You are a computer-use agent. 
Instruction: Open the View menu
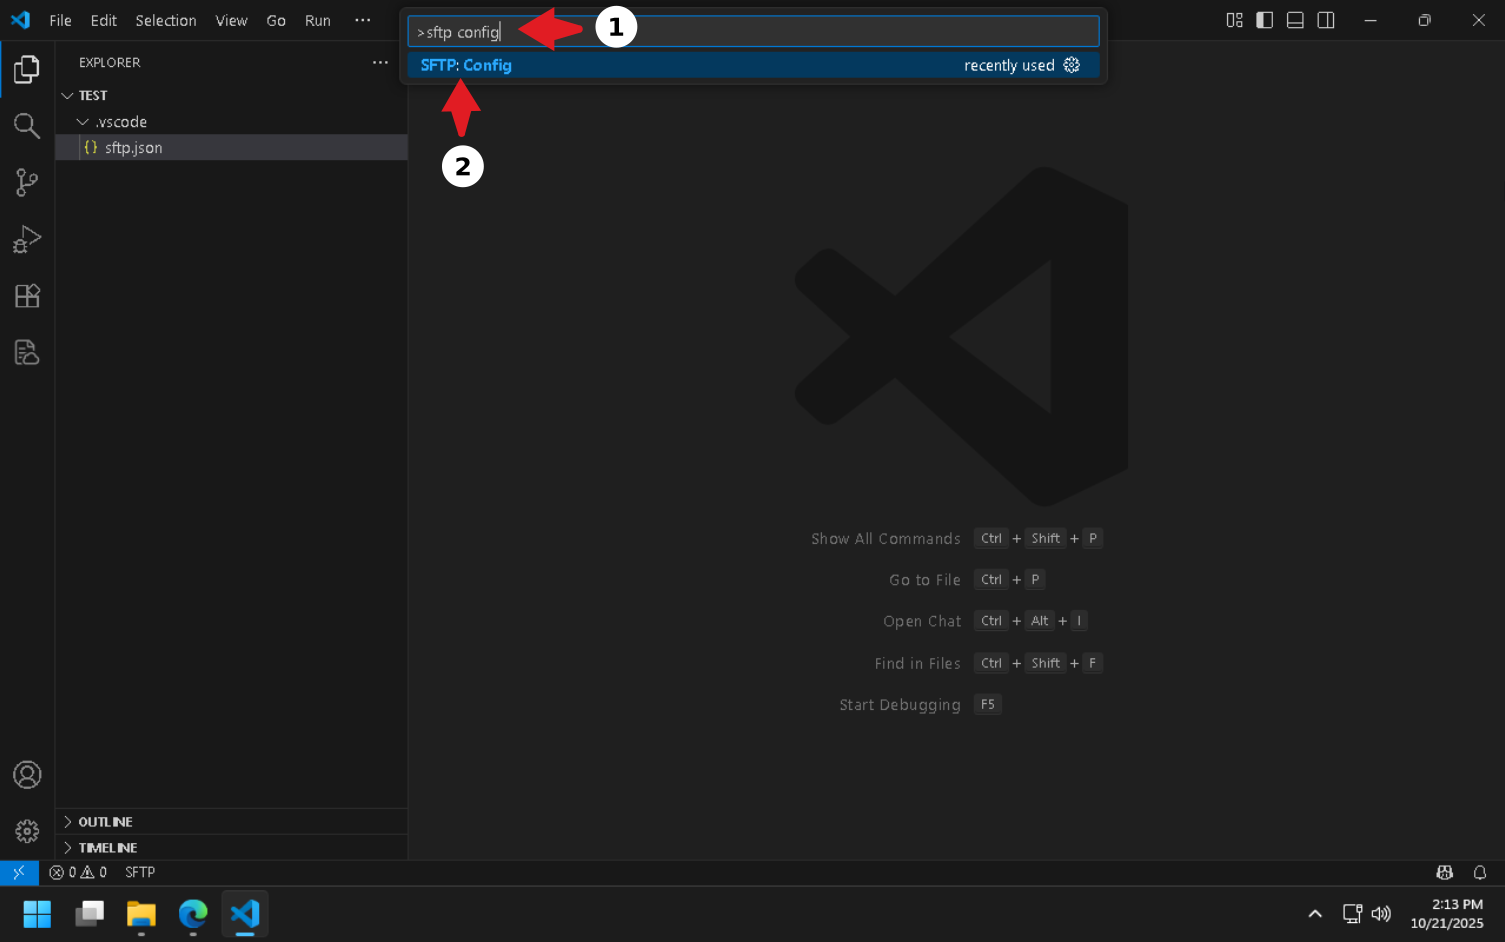tap(231, 20)
